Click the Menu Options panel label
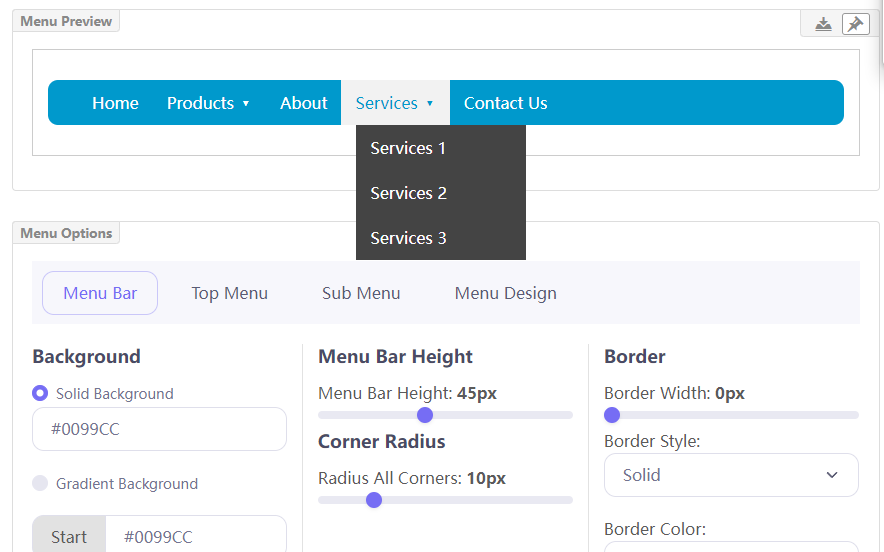The image size is (884, 552). (x=66, y=233)
